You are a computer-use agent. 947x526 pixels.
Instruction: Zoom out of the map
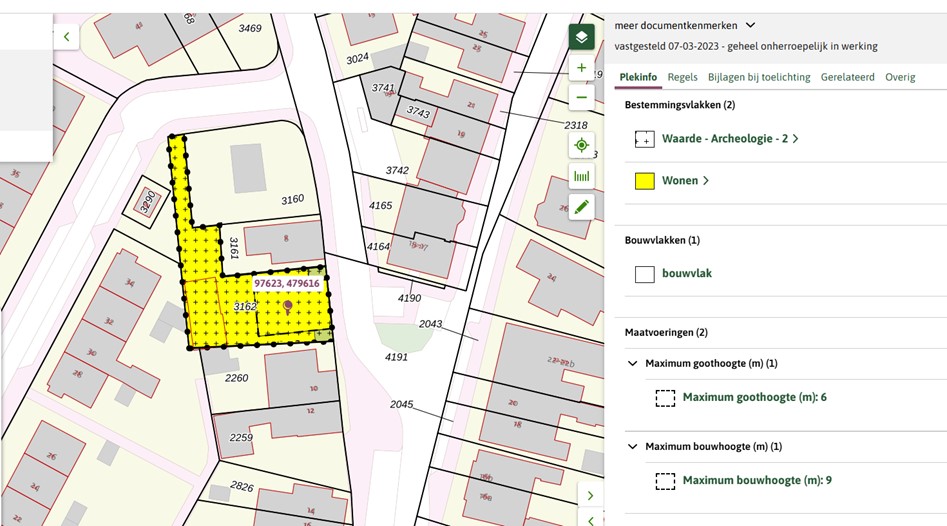coord(581,97)
